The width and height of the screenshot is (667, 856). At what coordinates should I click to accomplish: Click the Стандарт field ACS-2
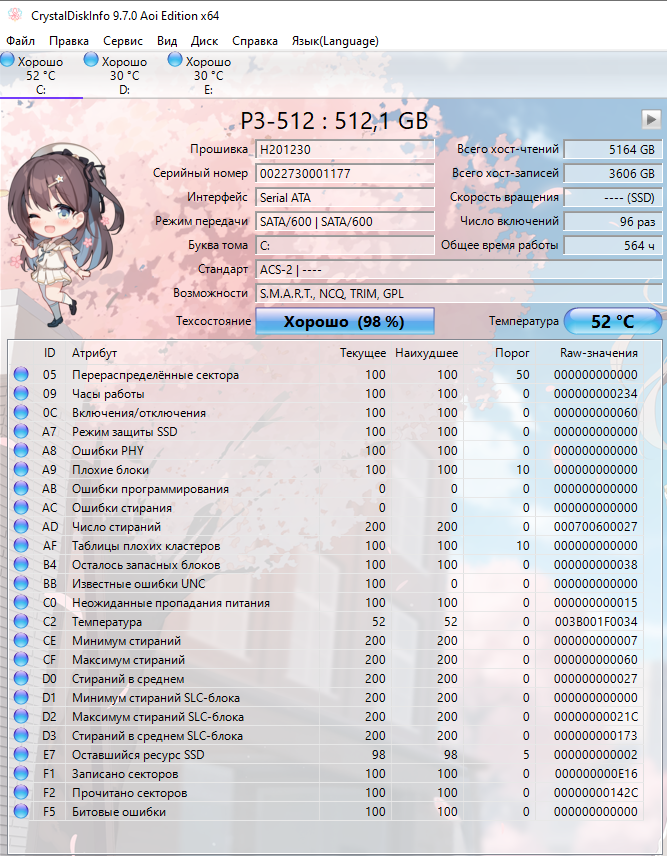(x=458, y=270)
